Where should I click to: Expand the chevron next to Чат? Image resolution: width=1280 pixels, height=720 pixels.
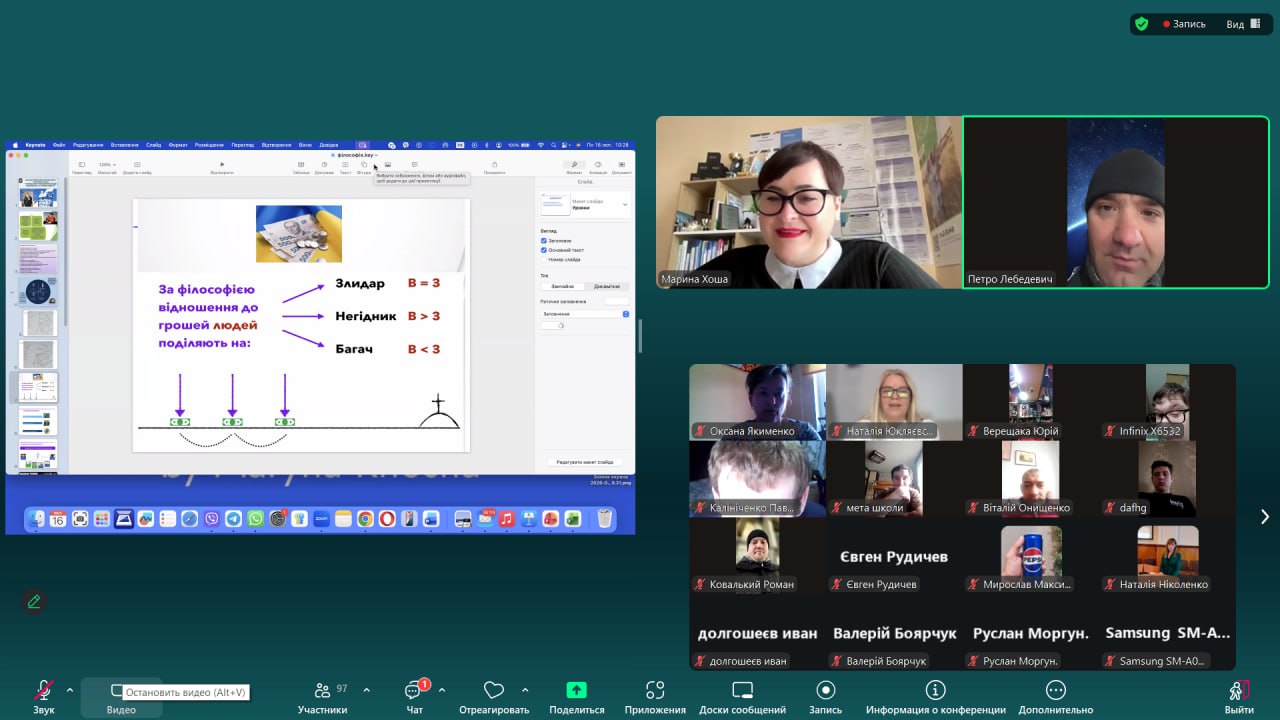[x=442, y=690]
